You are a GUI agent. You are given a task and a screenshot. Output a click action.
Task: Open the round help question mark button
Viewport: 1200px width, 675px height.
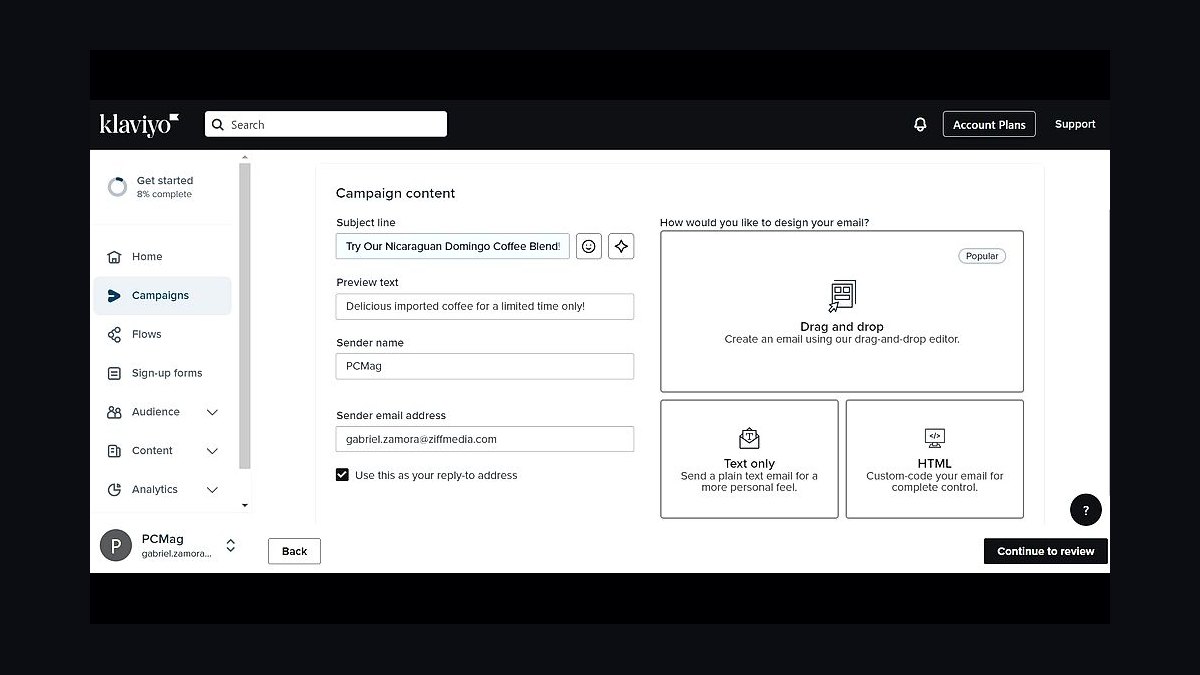coord(1085,509)
